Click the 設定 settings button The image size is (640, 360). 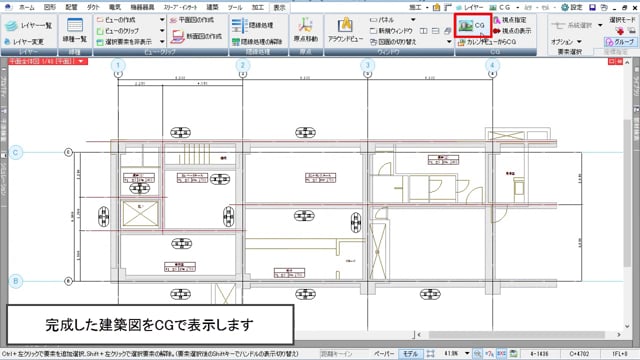click(x=572, y=7)
